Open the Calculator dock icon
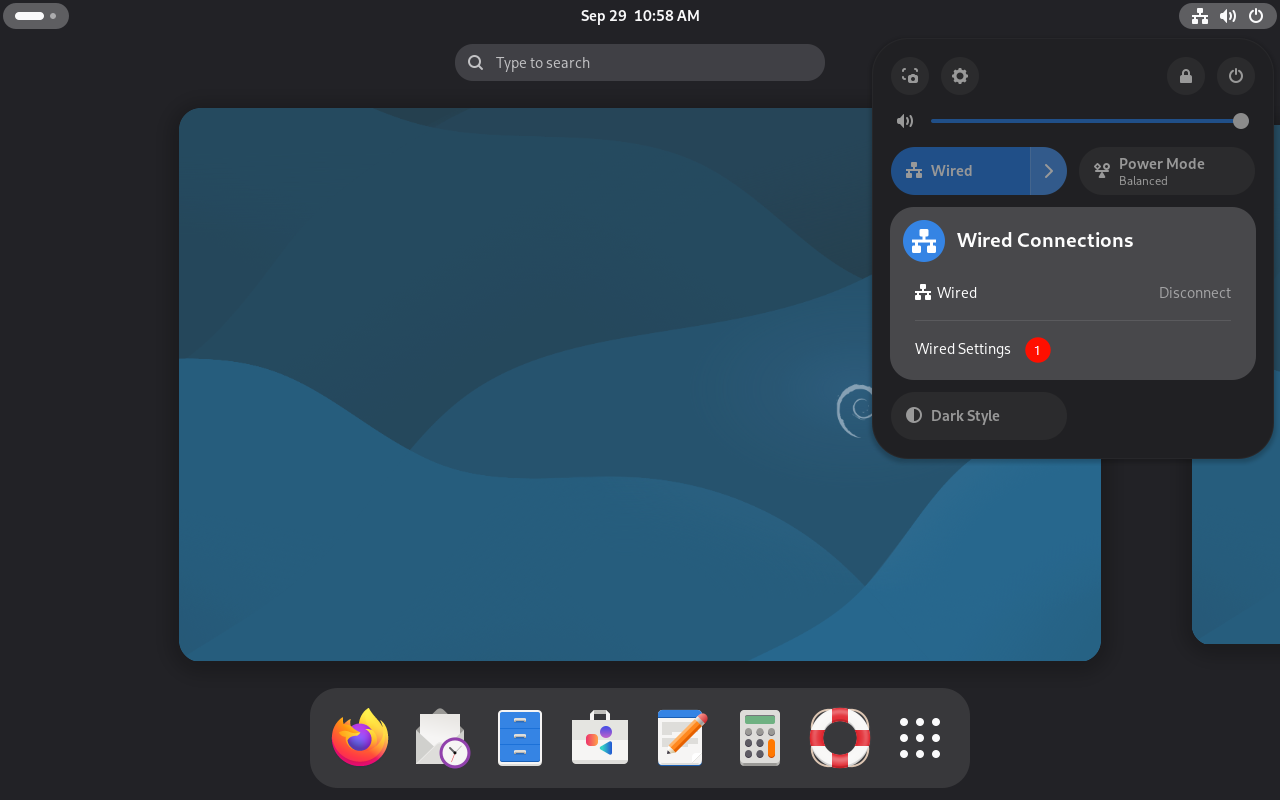The height and width of the screenshot is (800, 1280). 760,738
